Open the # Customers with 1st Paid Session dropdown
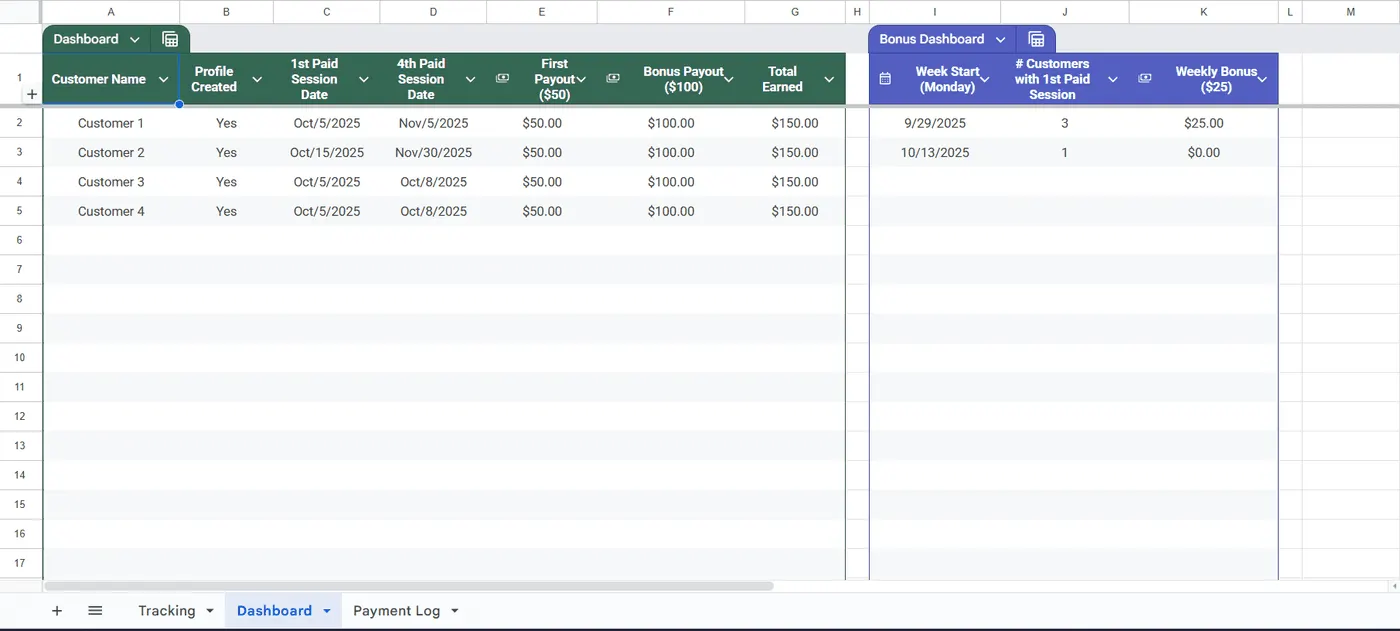The height and width of the screenshot is (631, 1400). [x=1113, y=79]
